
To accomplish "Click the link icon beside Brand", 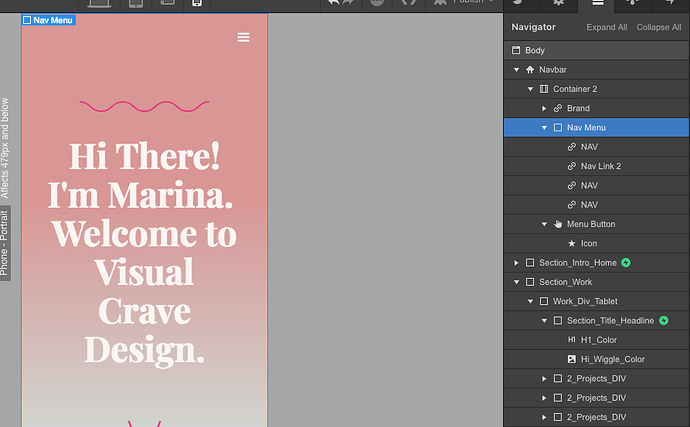I will coord(558,108).
